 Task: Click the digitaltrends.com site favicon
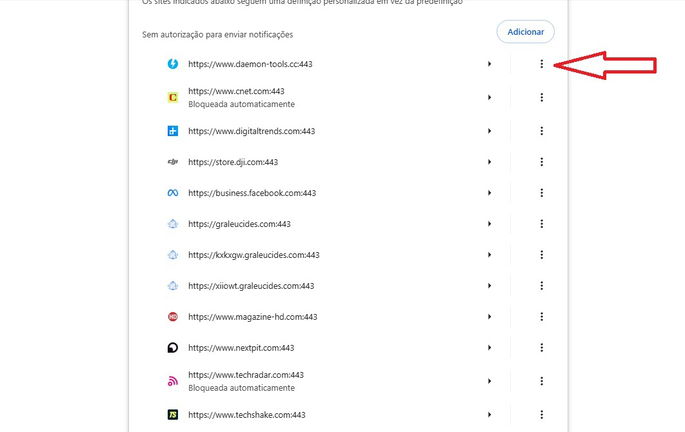(173, 130)
